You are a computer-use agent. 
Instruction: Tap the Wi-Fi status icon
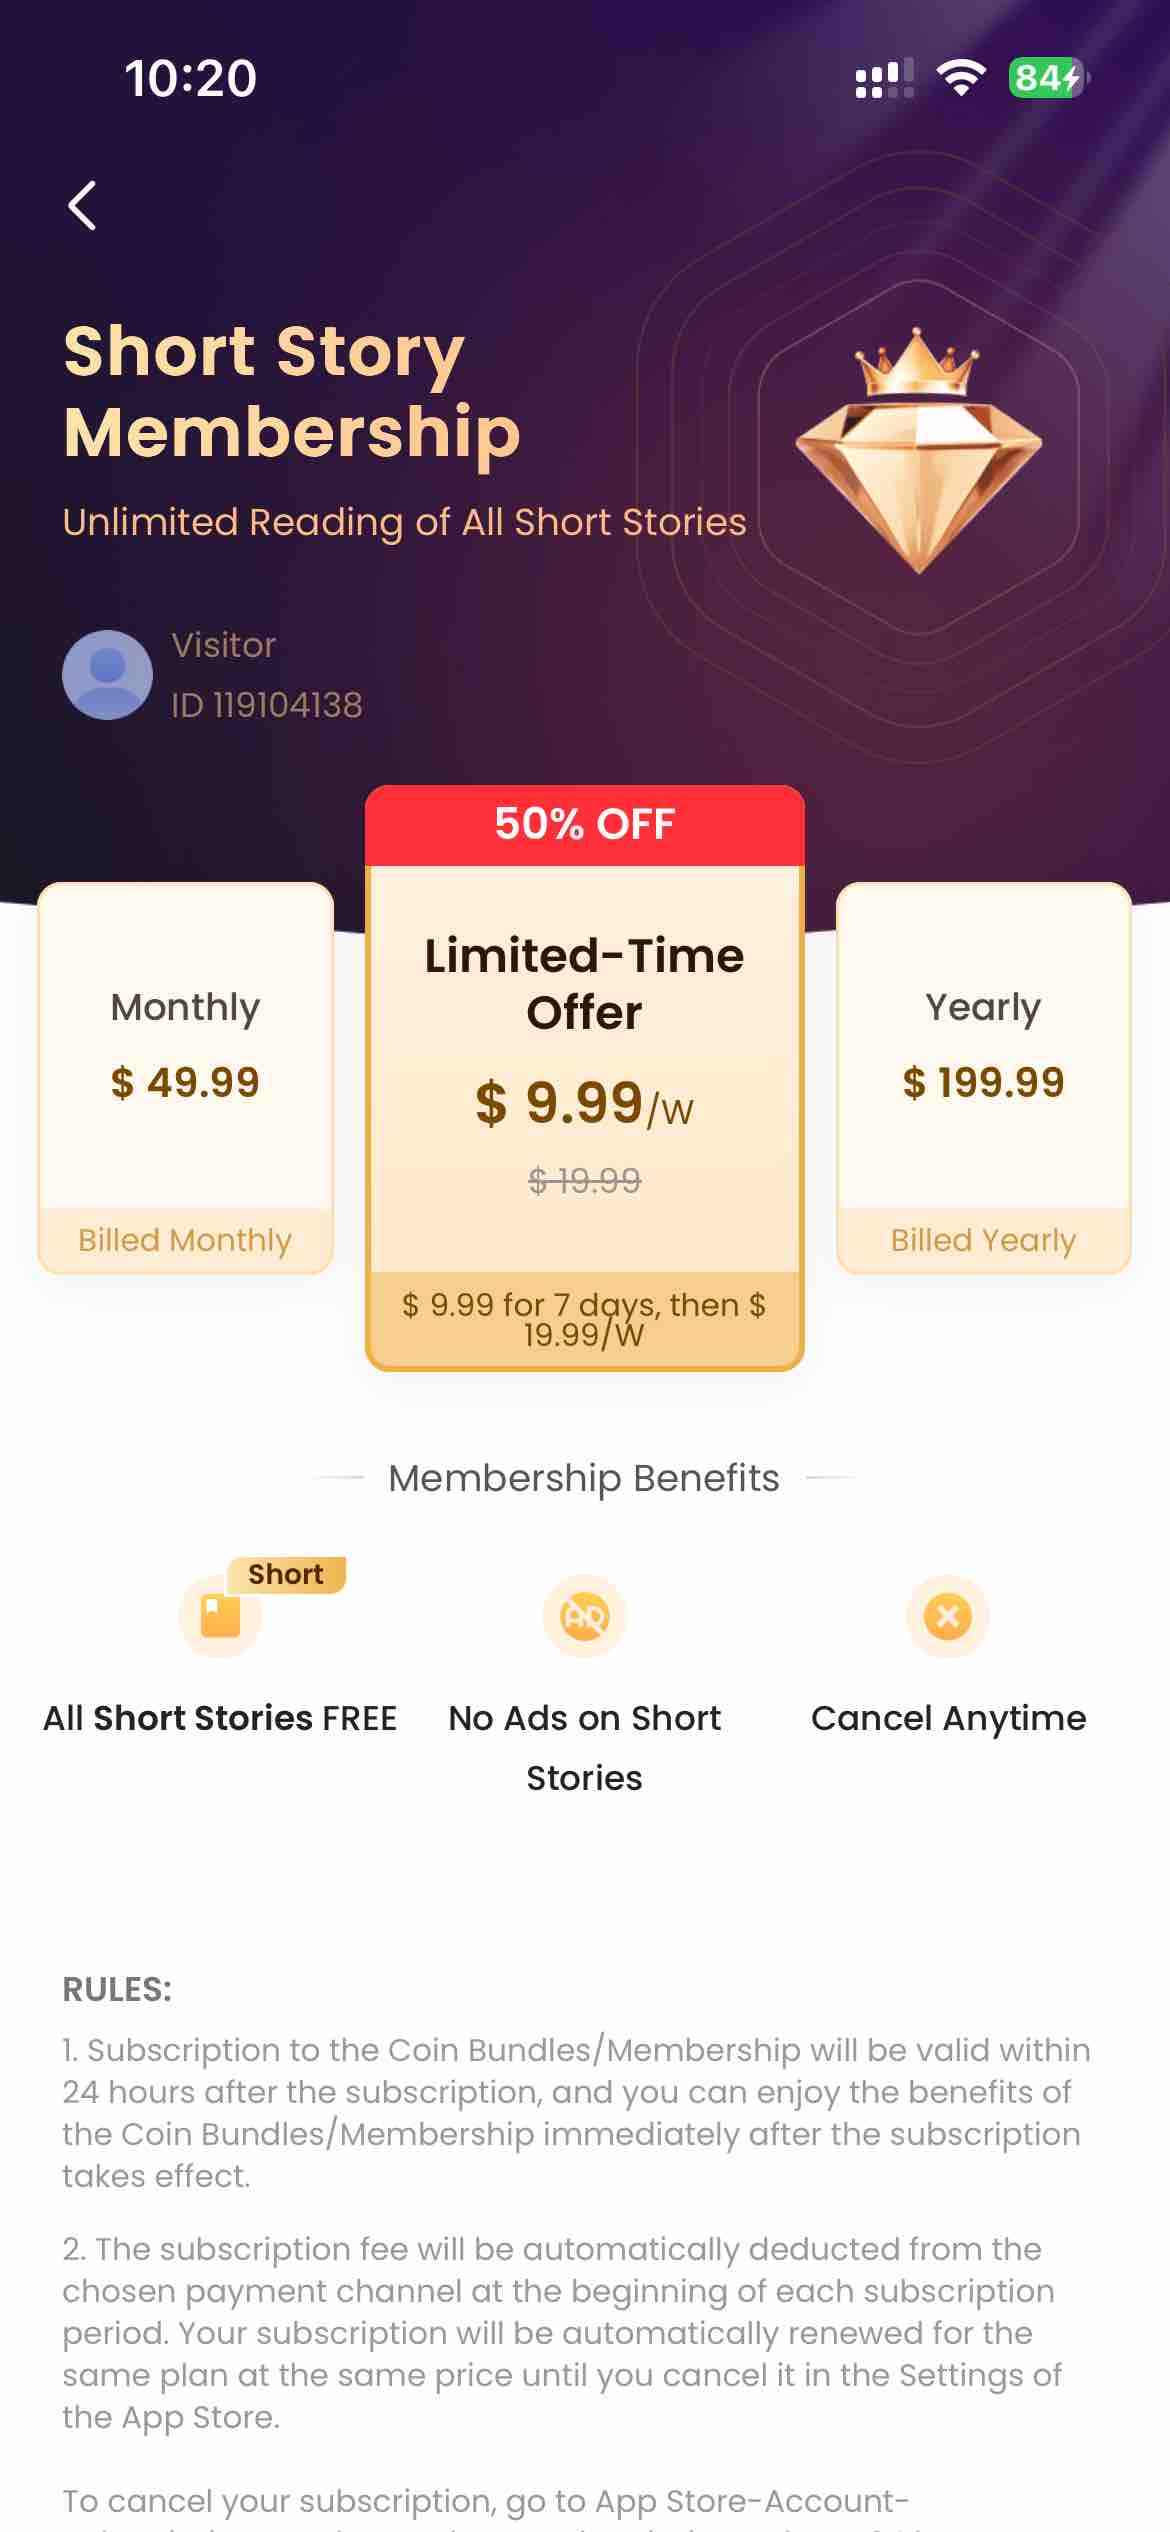pyautogui.click(x=960, y=78)
